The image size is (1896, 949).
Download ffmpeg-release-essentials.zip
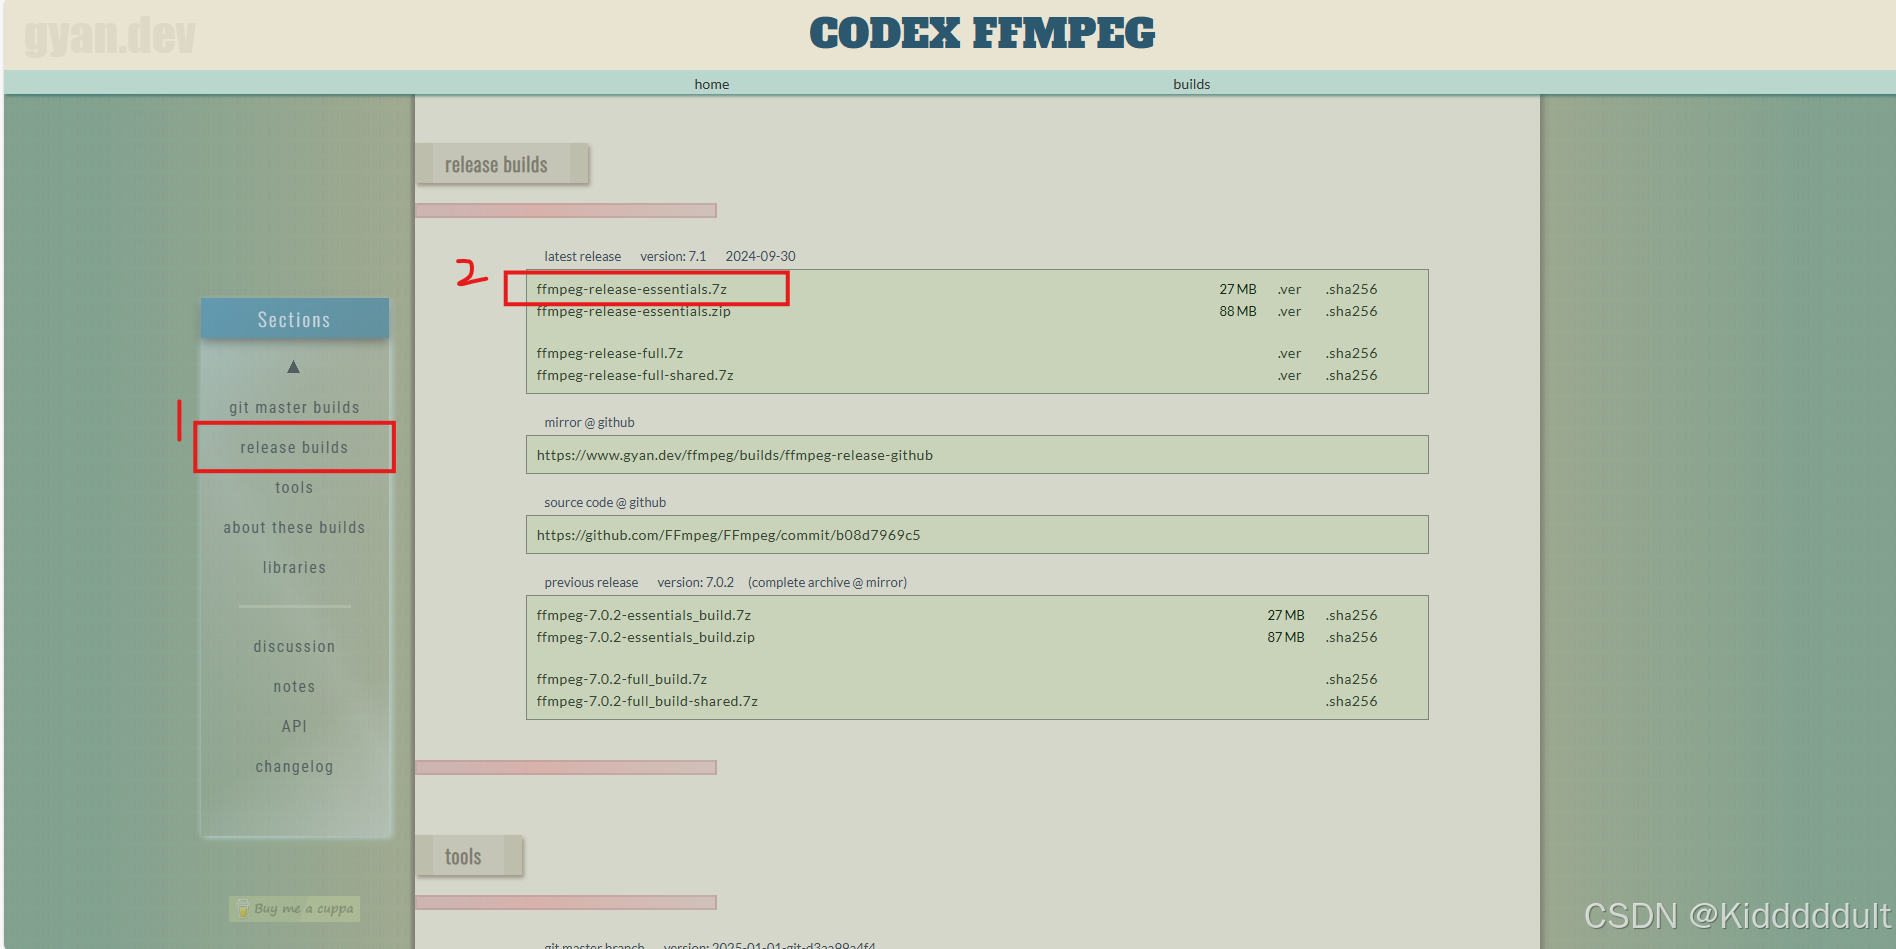pyautogui.click(x=633, y=311)
